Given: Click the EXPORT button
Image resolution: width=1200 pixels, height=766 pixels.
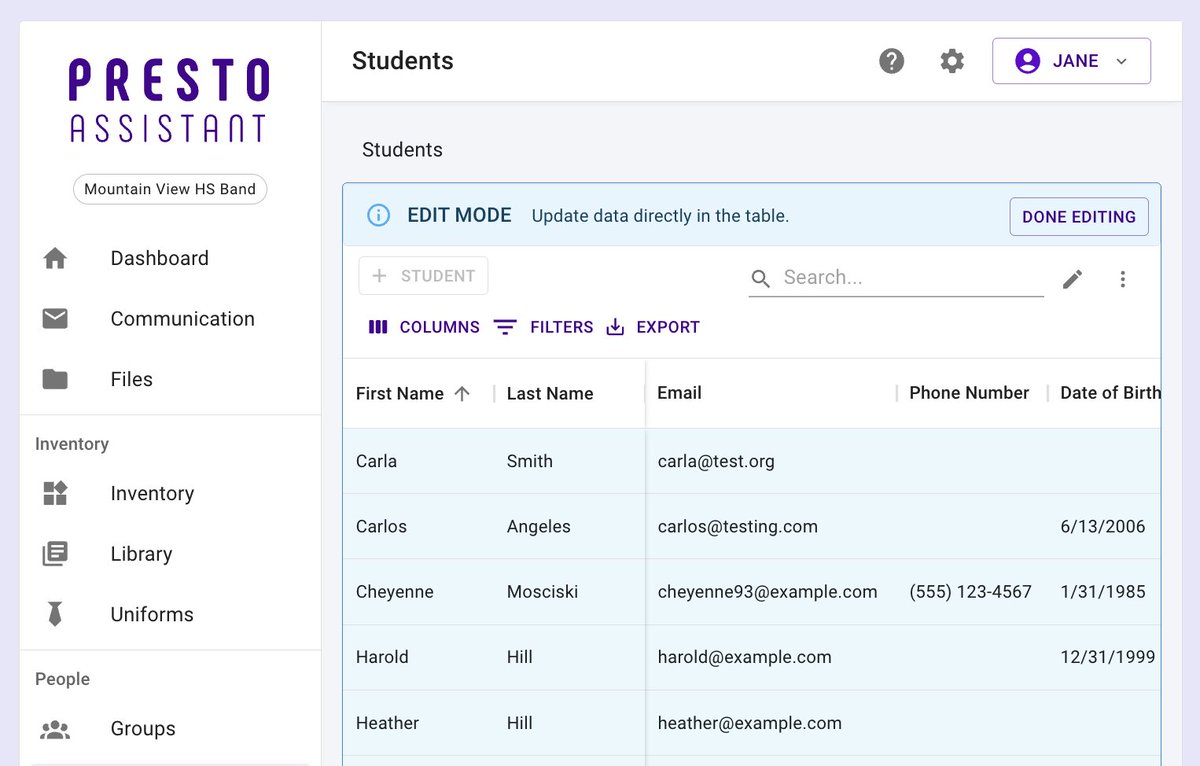Looking at the screenshot, I should pos(653,327).
